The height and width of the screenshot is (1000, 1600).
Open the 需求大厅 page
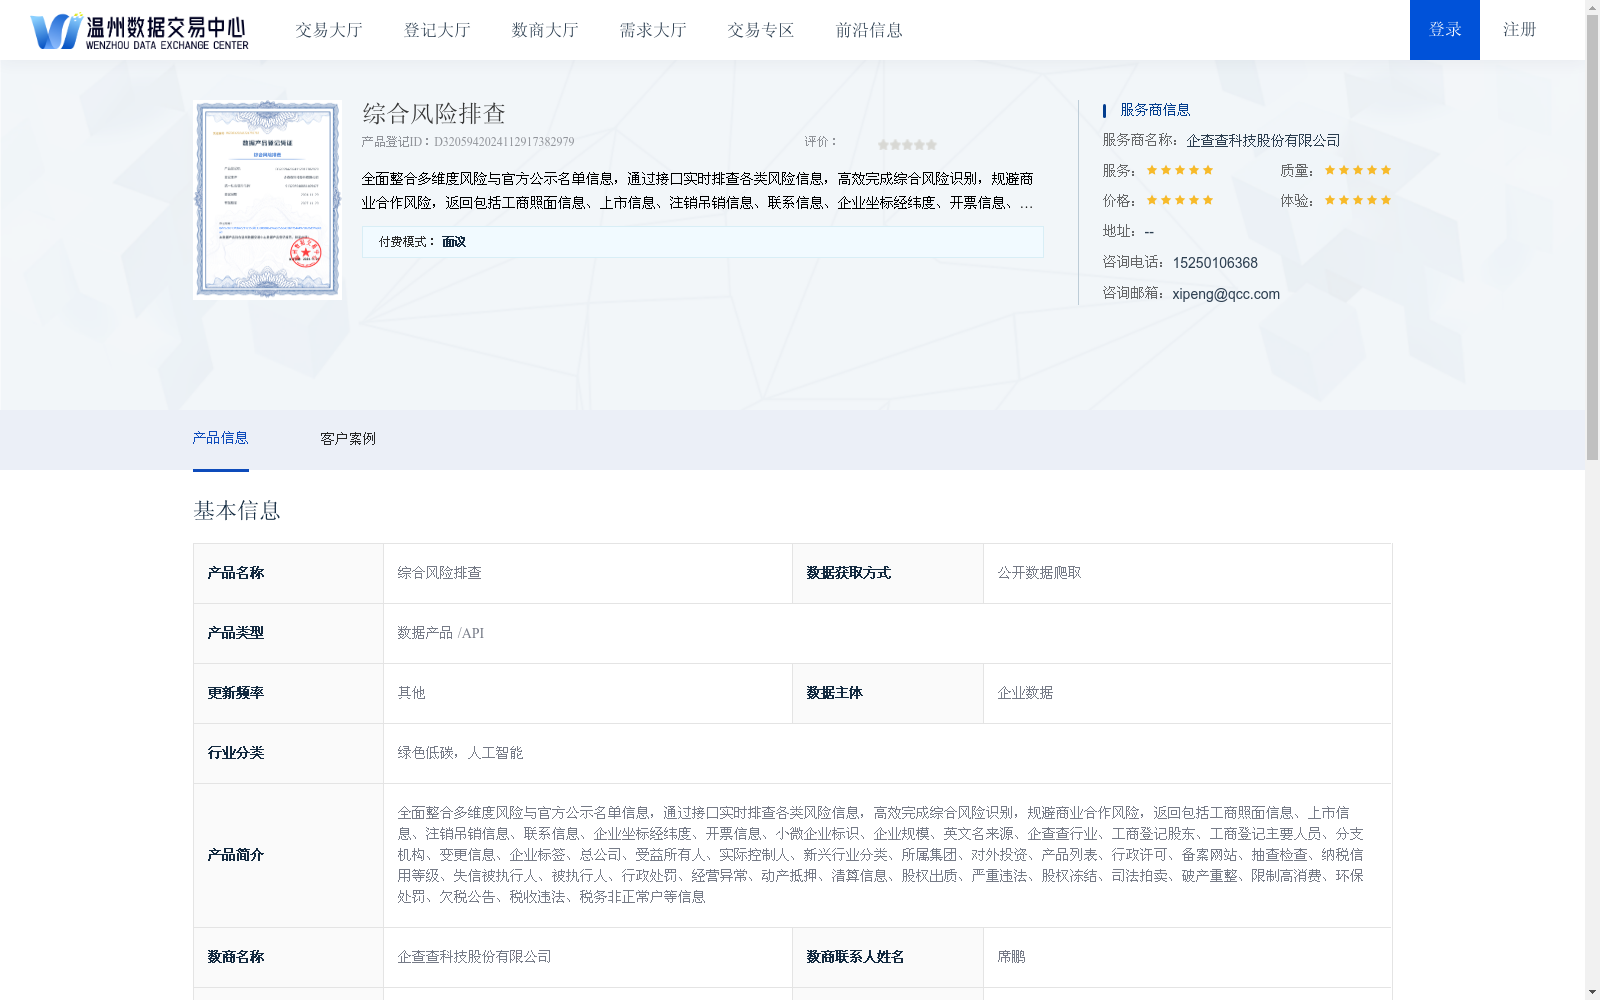point(653,30)
